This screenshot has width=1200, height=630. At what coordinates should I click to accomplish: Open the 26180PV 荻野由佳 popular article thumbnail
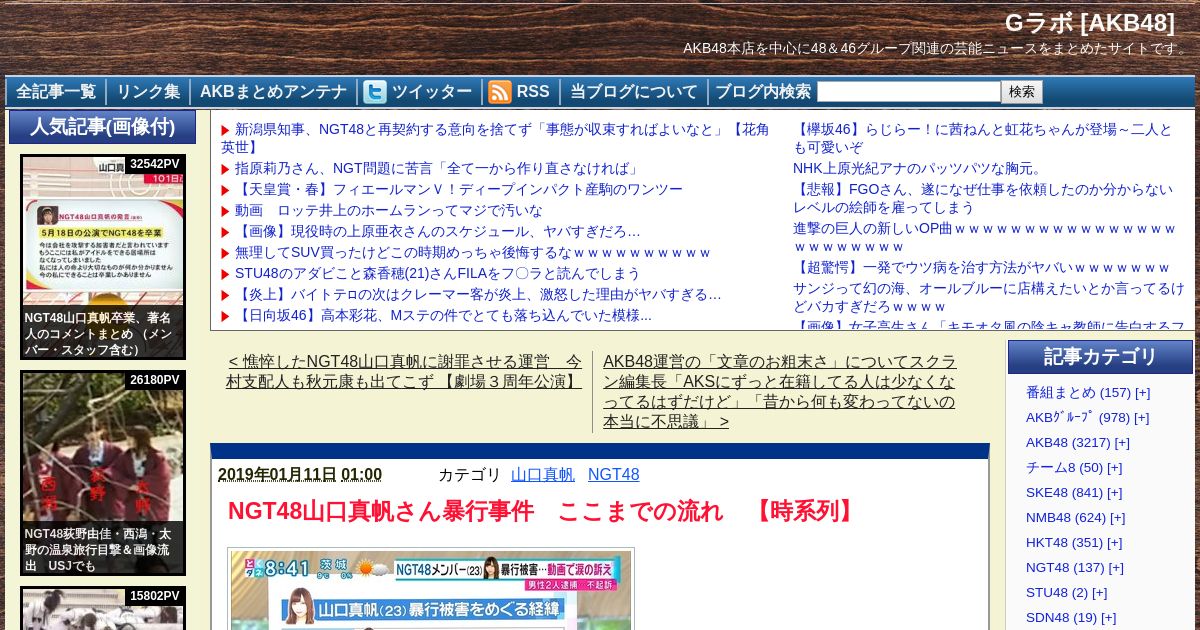(103, 473)
